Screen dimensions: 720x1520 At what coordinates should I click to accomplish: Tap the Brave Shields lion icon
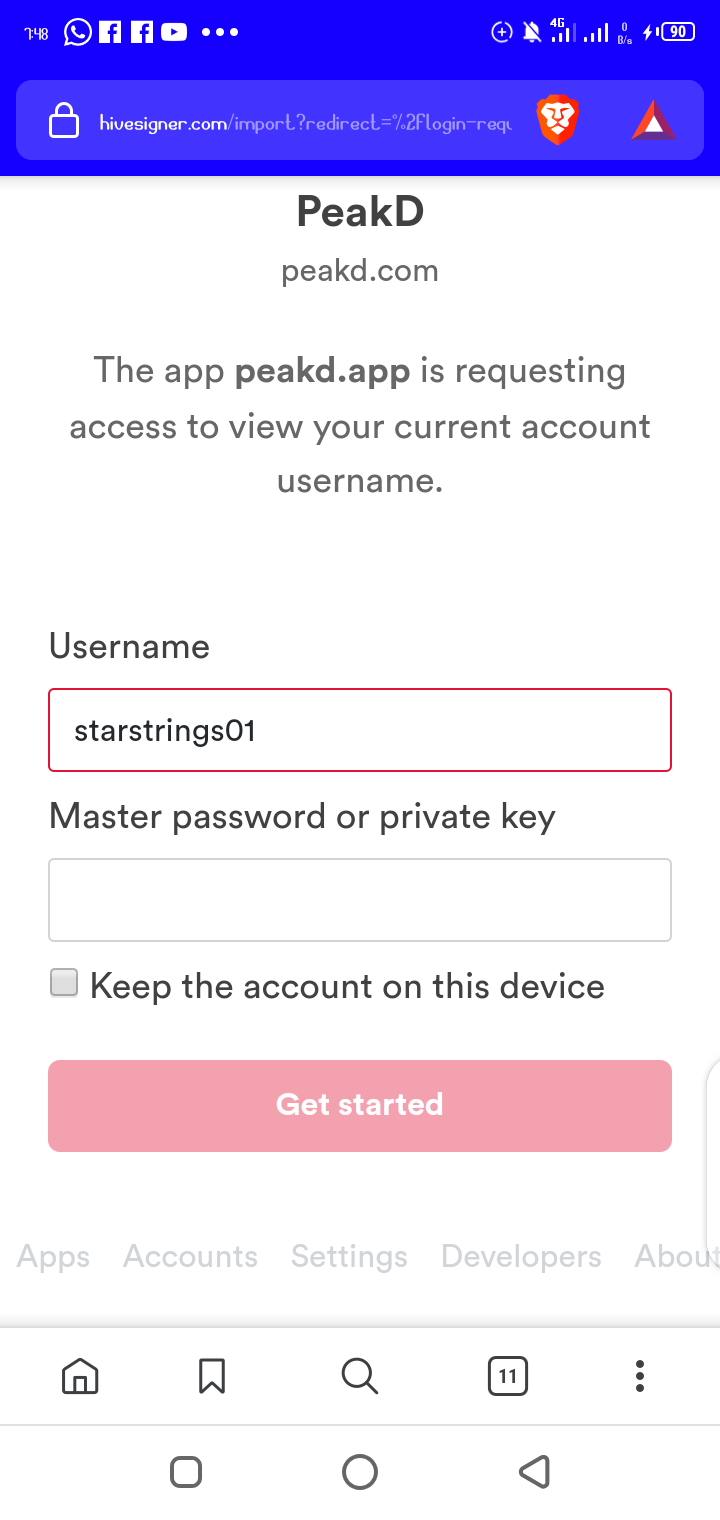pos(558,121)
